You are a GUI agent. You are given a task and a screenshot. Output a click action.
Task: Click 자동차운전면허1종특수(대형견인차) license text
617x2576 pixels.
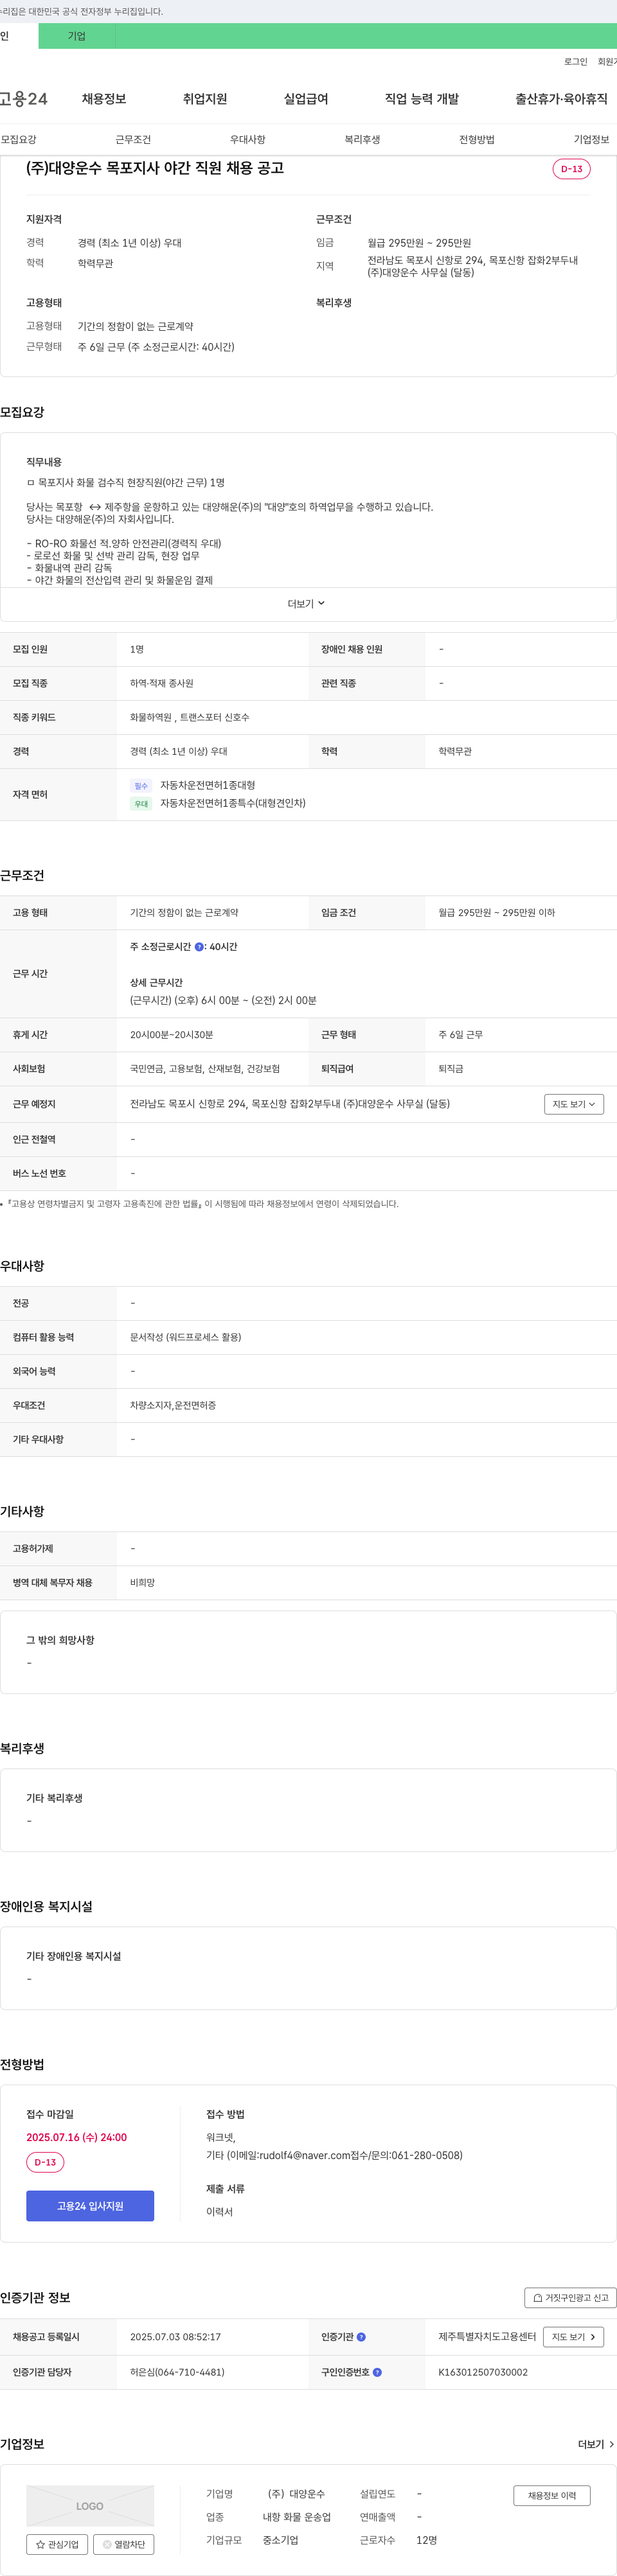pyautogui.click(x=233, y=803)
